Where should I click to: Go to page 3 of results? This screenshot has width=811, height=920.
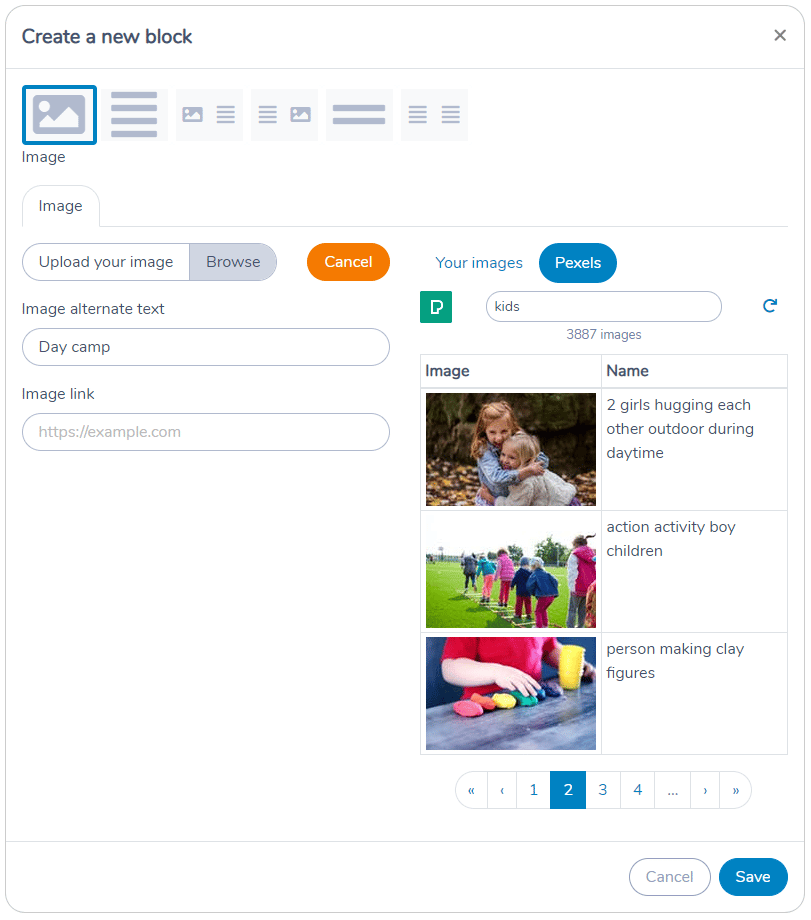603,790
